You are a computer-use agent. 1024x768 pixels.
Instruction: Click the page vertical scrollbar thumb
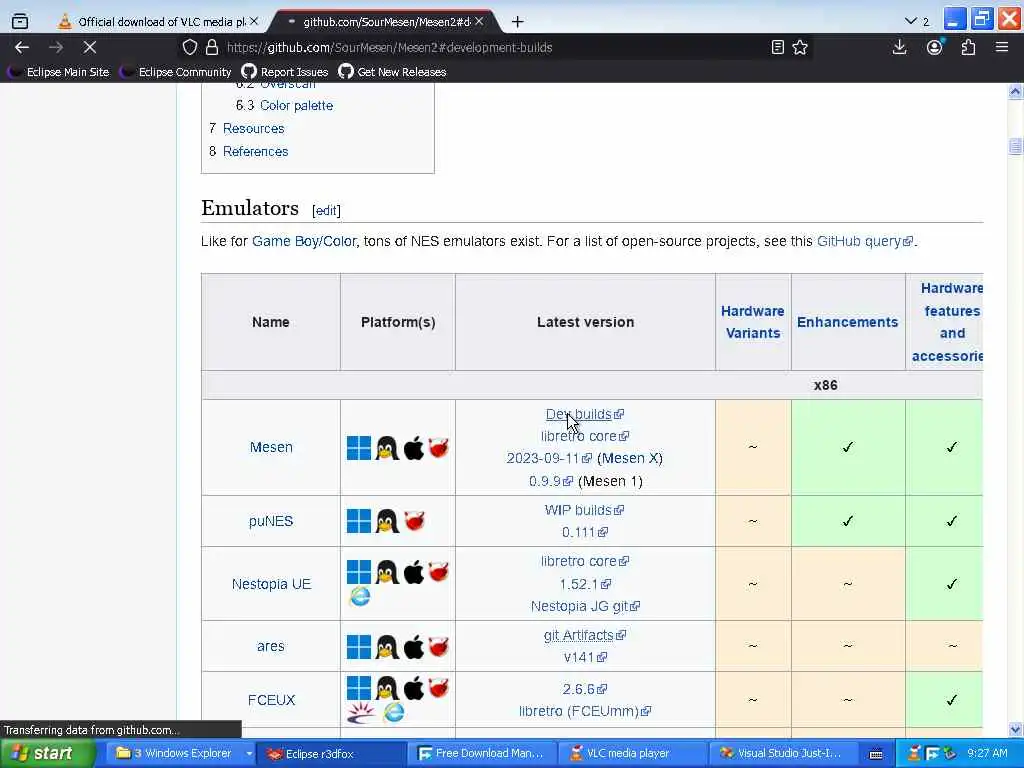point(1015,146)
